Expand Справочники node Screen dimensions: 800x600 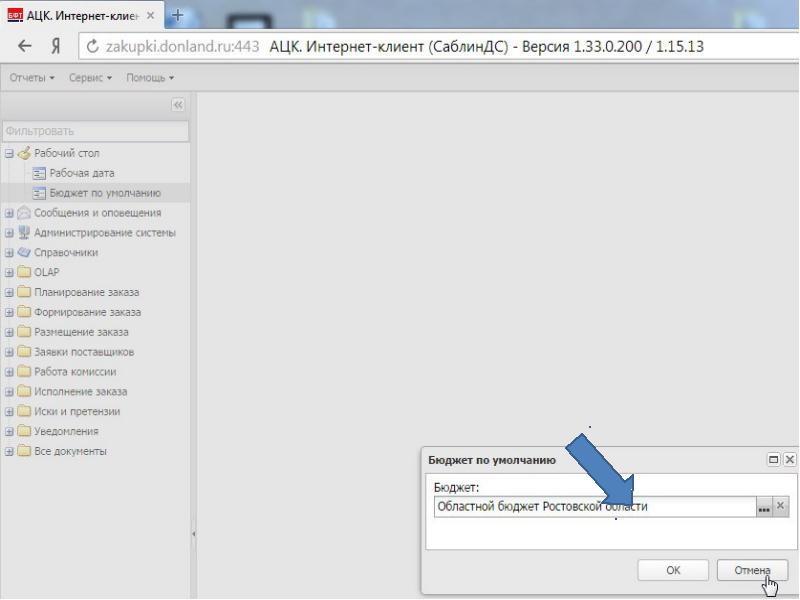[9, 253]
